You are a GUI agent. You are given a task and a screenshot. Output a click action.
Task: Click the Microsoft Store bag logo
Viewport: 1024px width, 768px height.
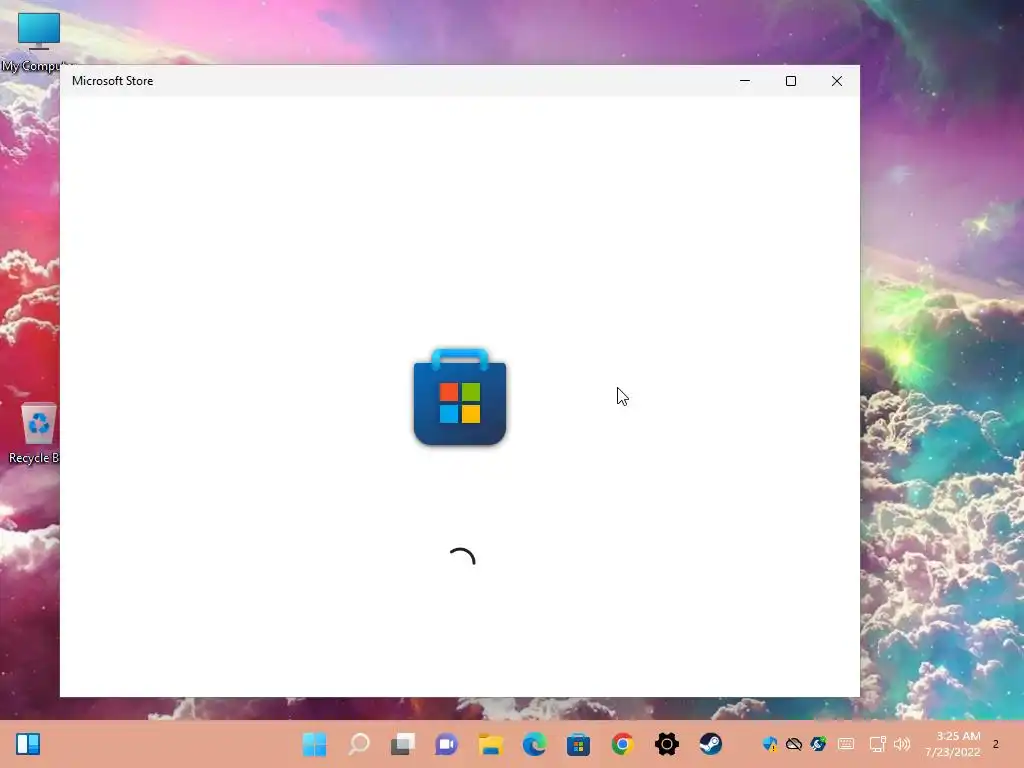[460, 396]
